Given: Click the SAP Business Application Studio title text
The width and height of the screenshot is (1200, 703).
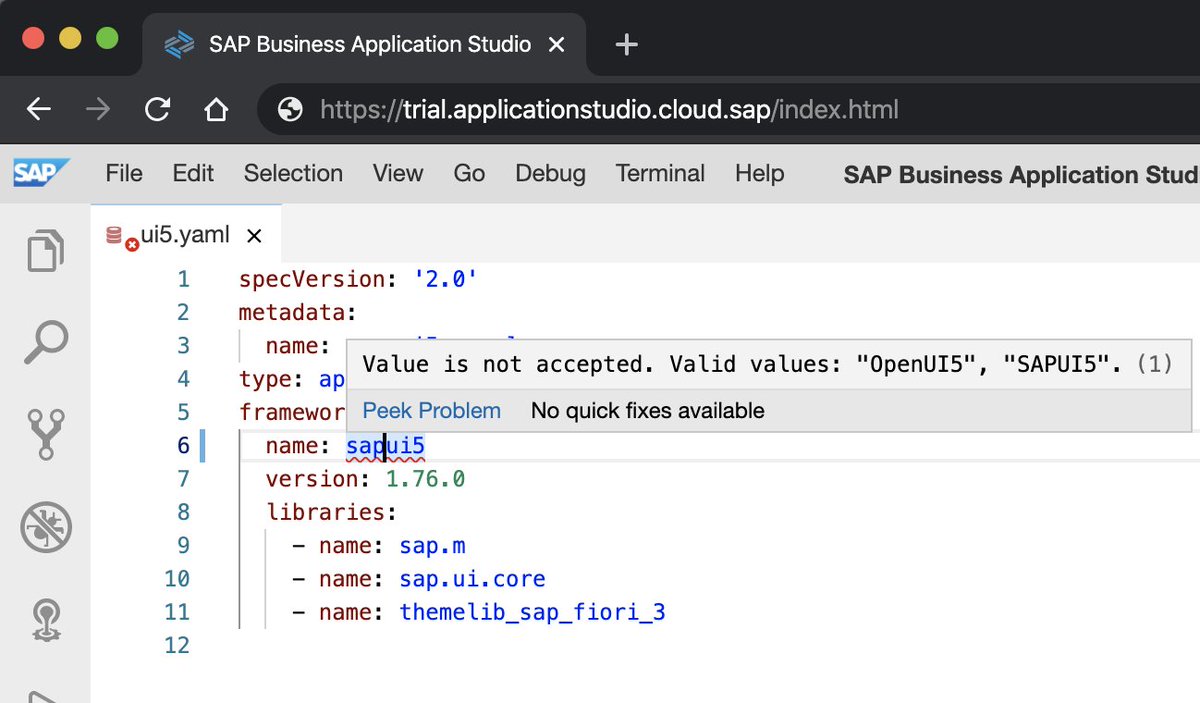Looking at the screenshot, I should point(1021,174).
